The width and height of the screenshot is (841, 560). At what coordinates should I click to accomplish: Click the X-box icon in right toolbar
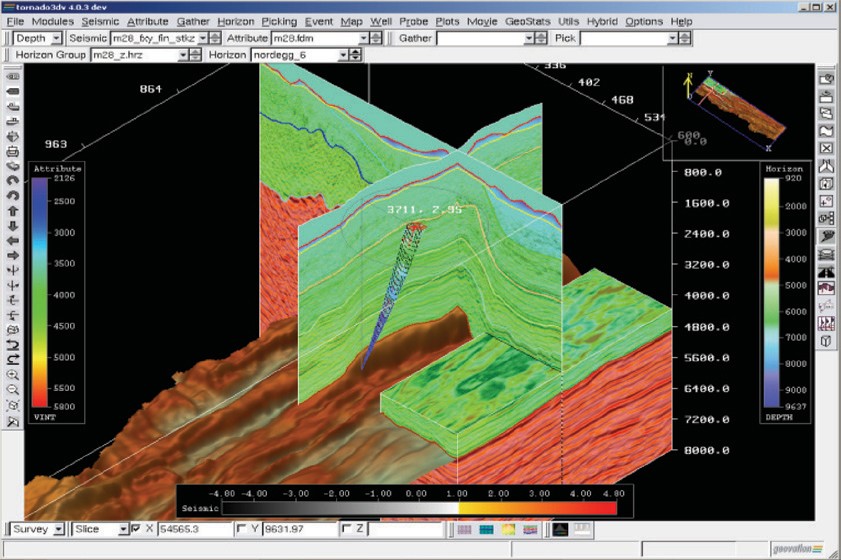click(x=826, y=149)
